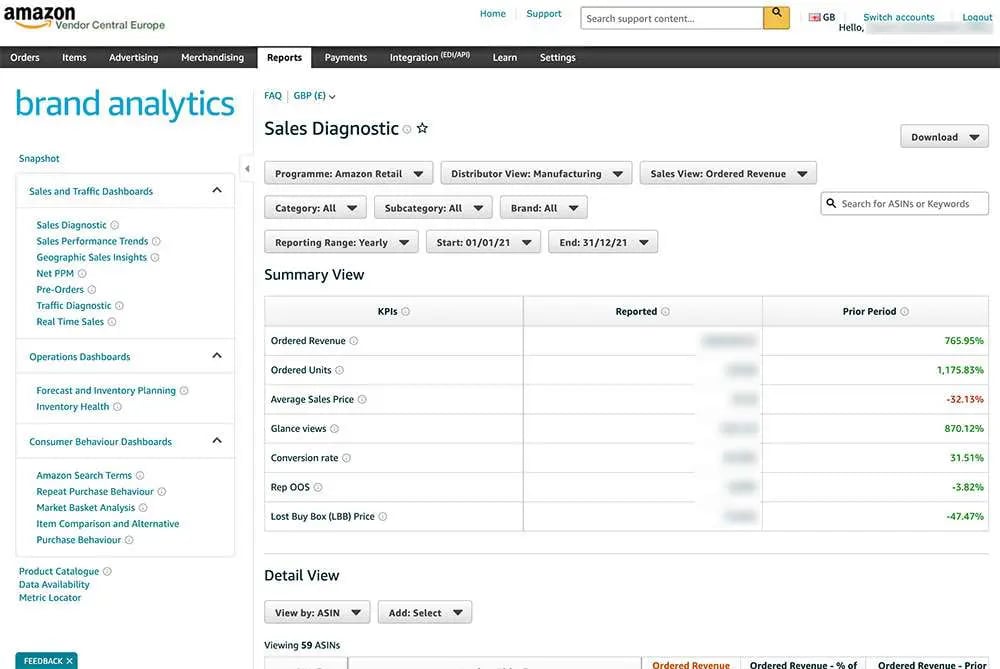Click info icon beside Traffic Diagnostic
The image size is (1000, 669).
pos(119,306)
